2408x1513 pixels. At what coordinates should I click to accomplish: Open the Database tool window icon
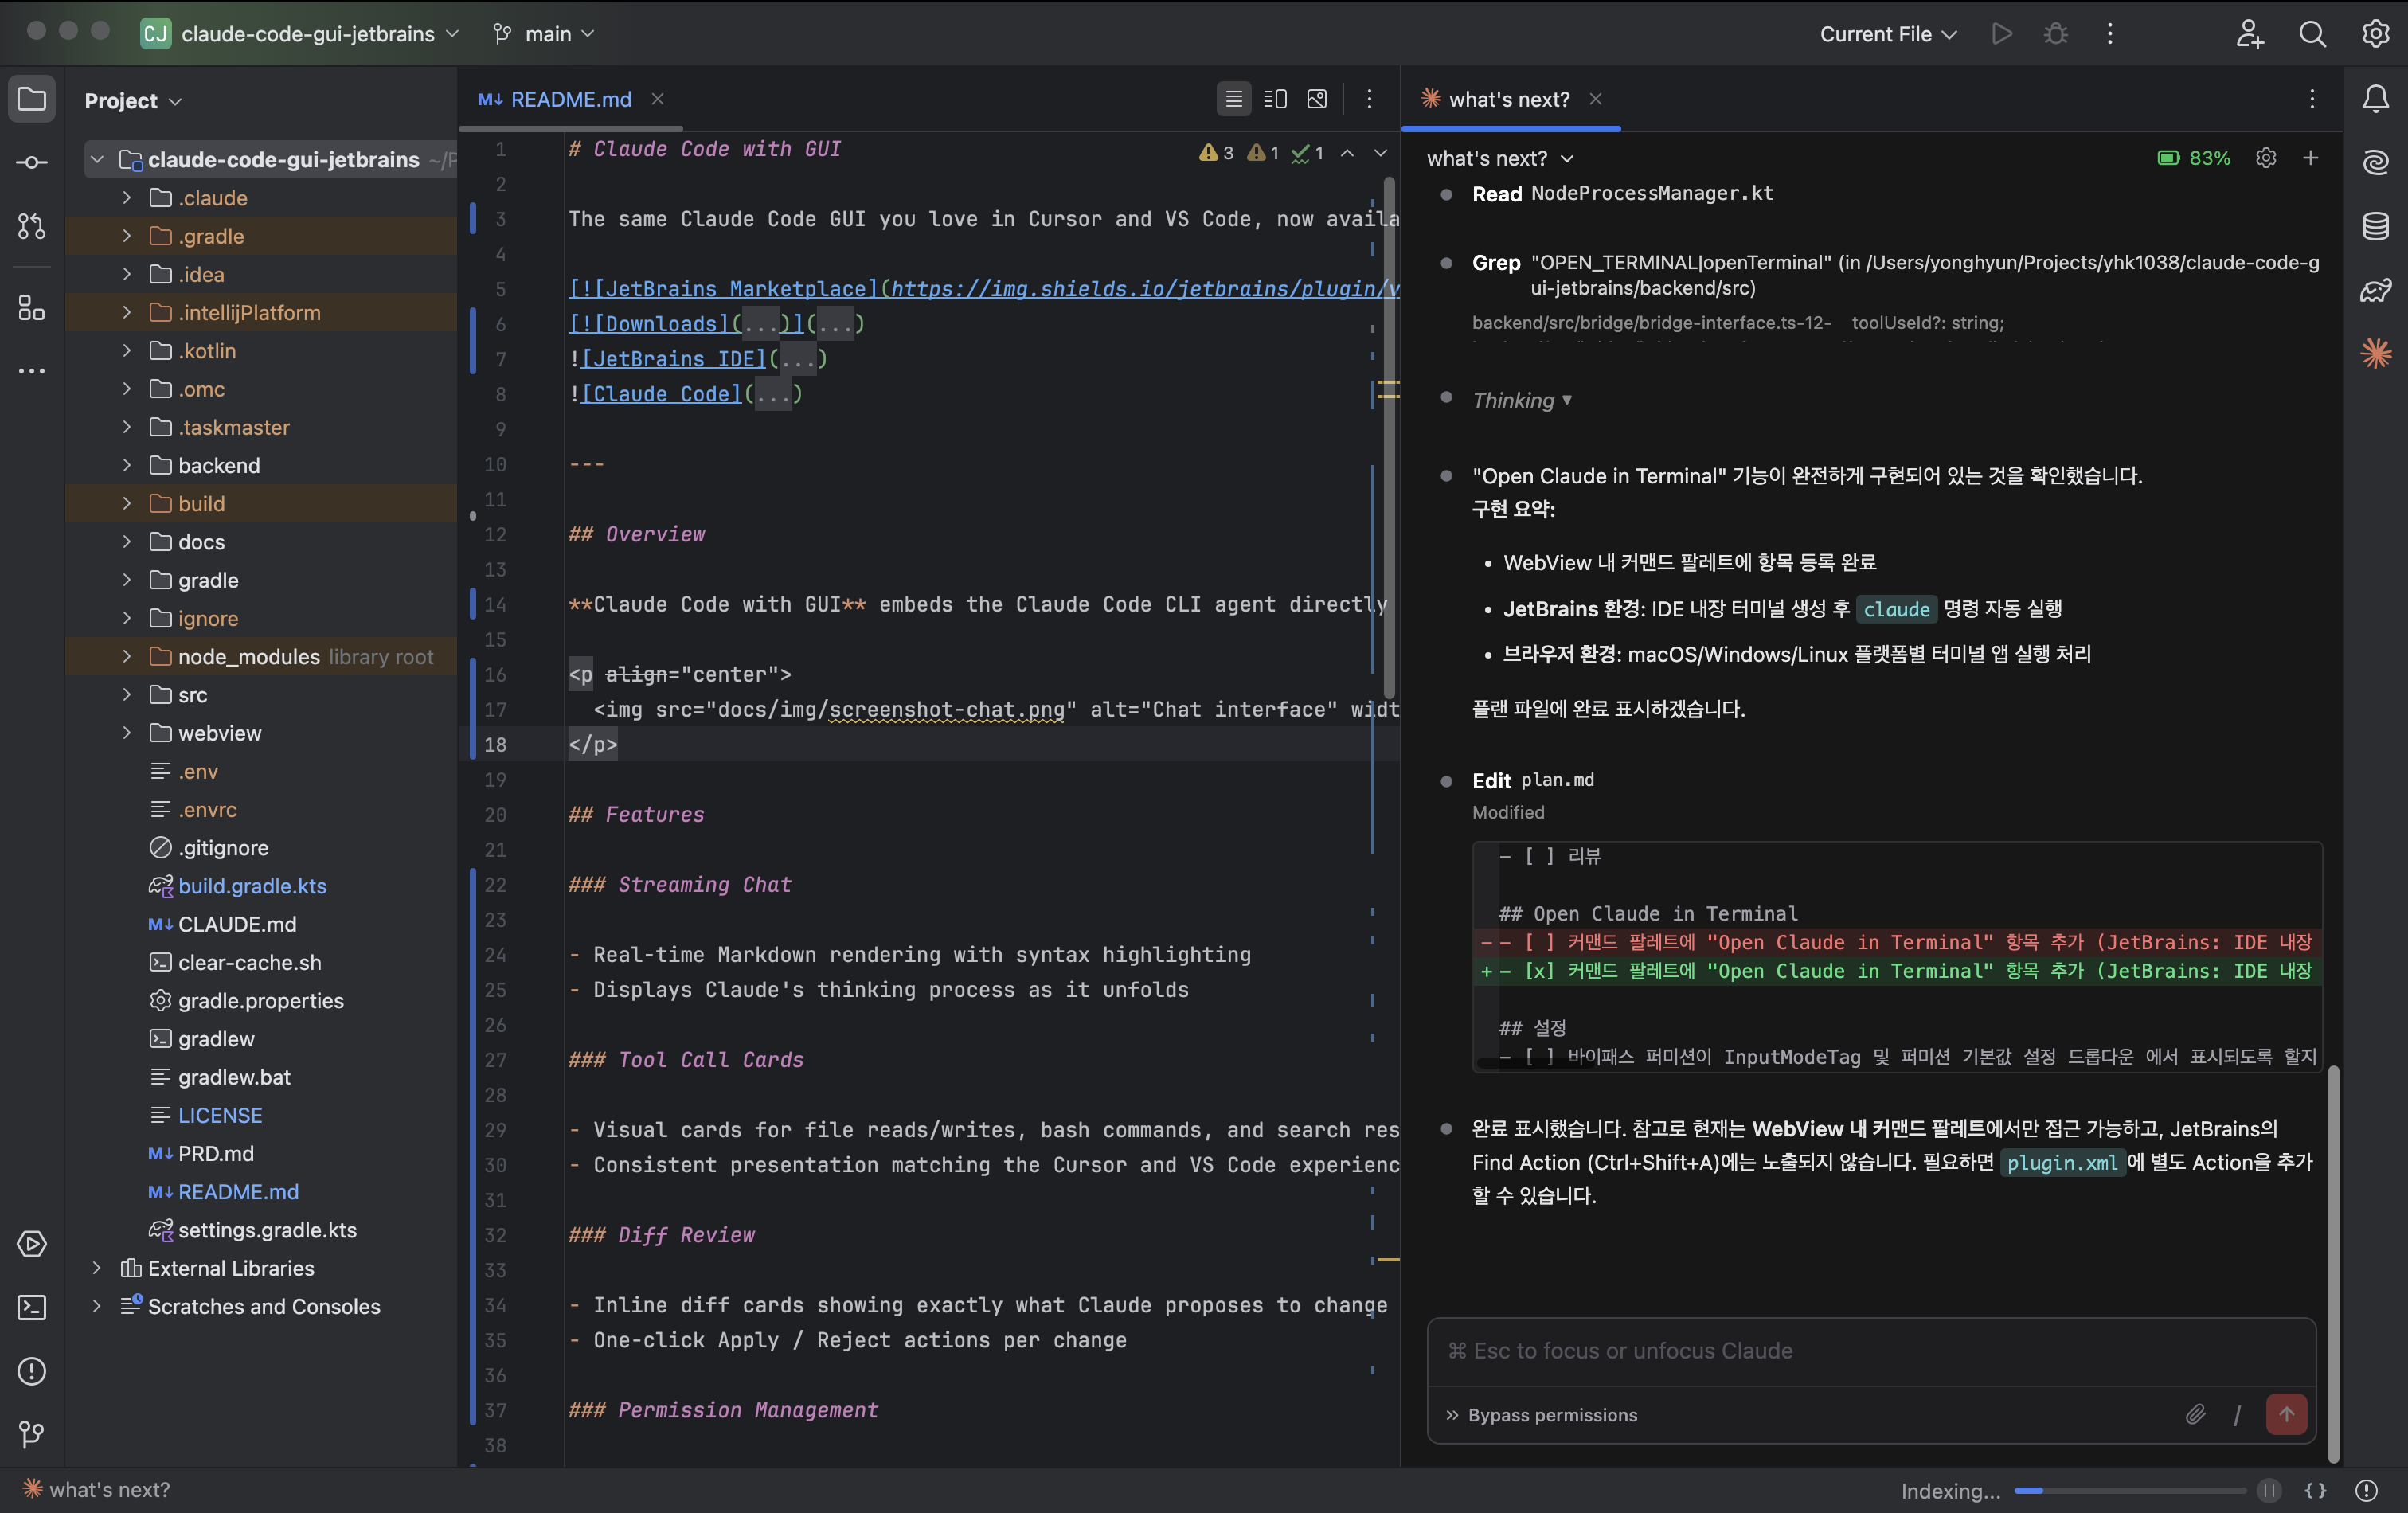(2376, 226)
